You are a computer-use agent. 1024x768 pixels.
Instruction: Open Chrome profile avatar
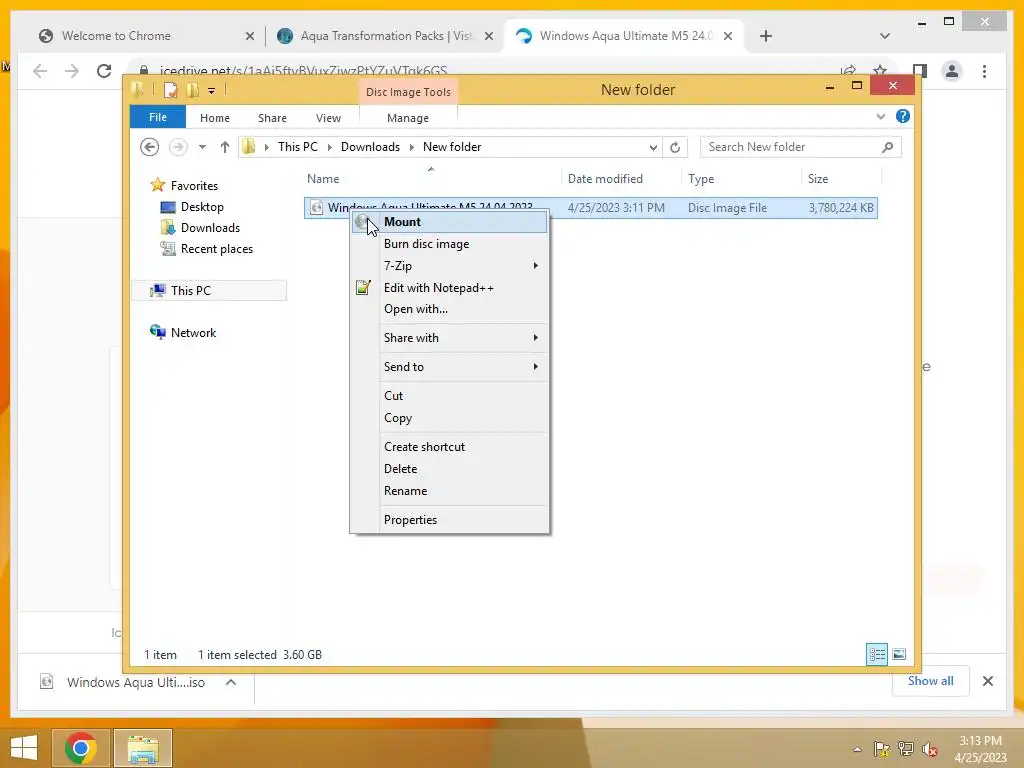pos(952,71)
